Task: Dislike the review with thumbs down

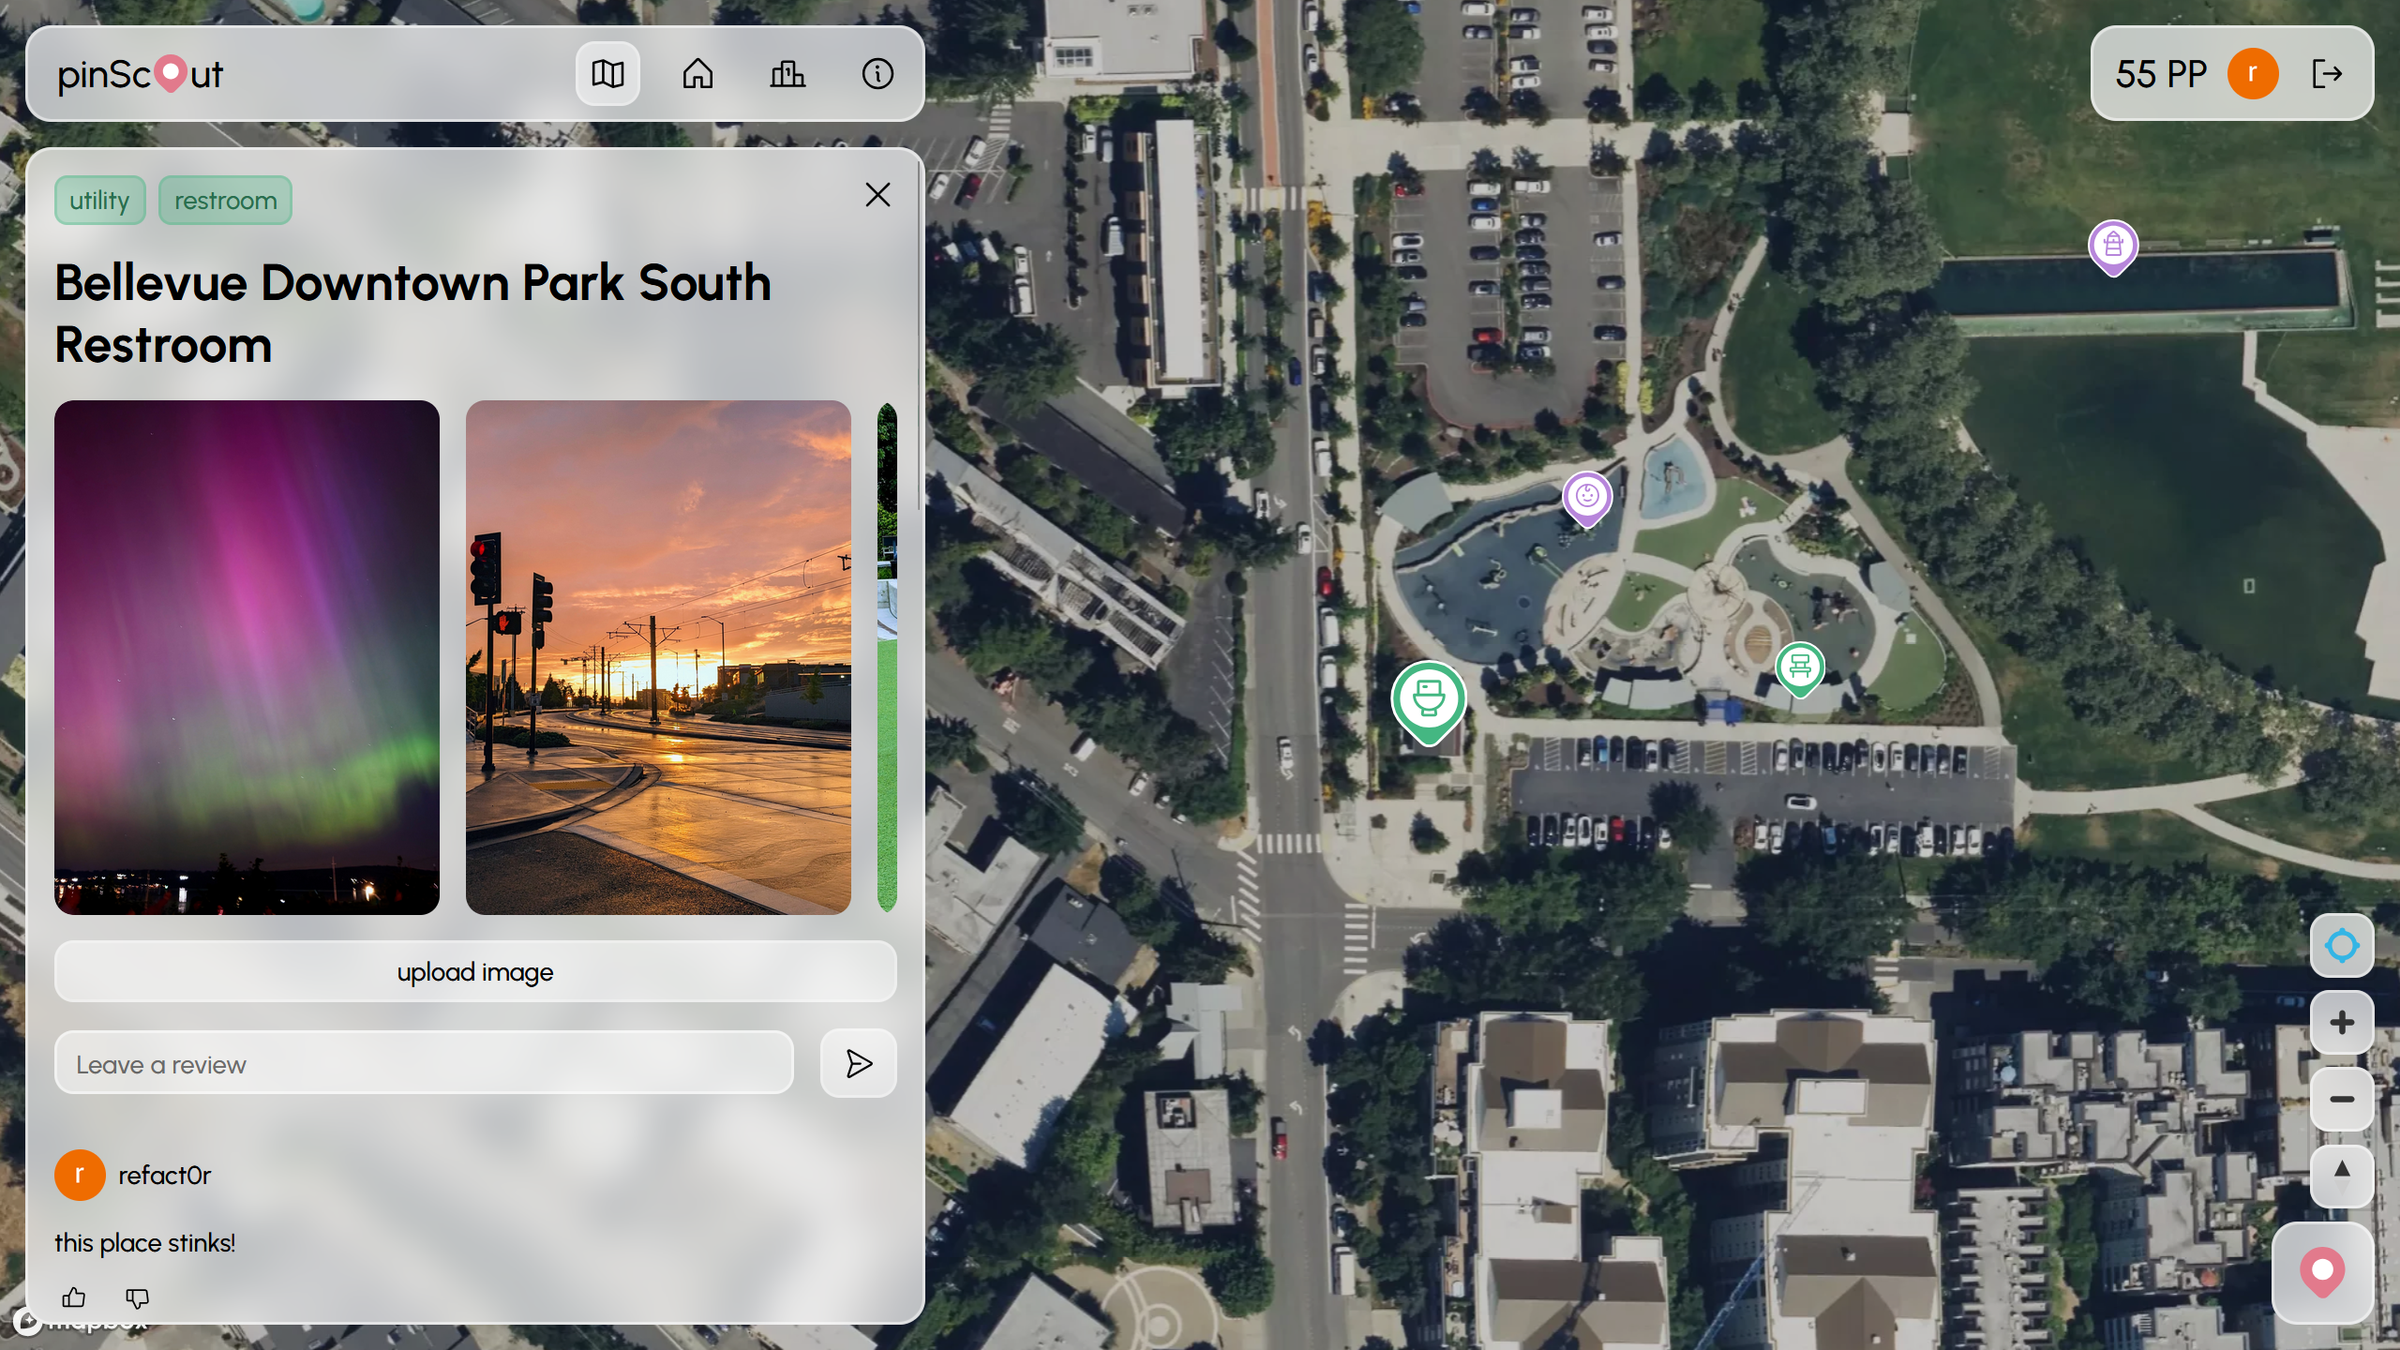Action: [137, 1297]
